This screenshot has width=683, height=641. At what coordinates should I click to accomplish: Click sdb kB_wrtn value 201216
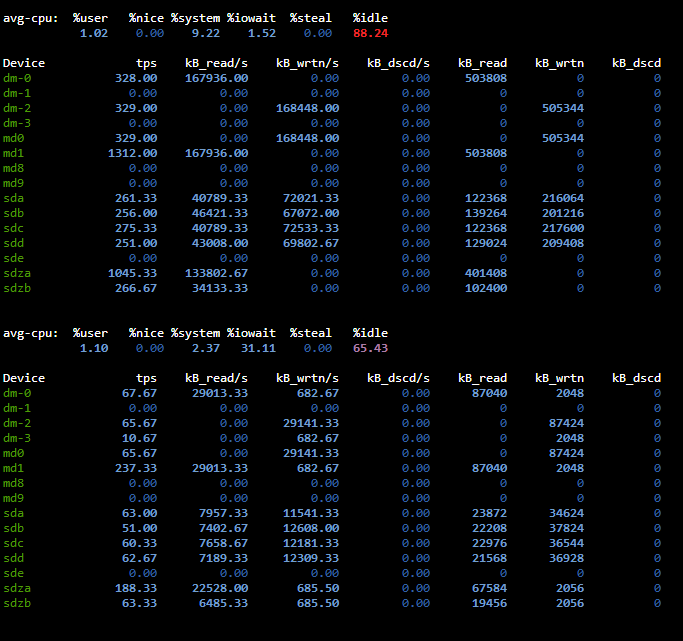(x=563, y=213)
